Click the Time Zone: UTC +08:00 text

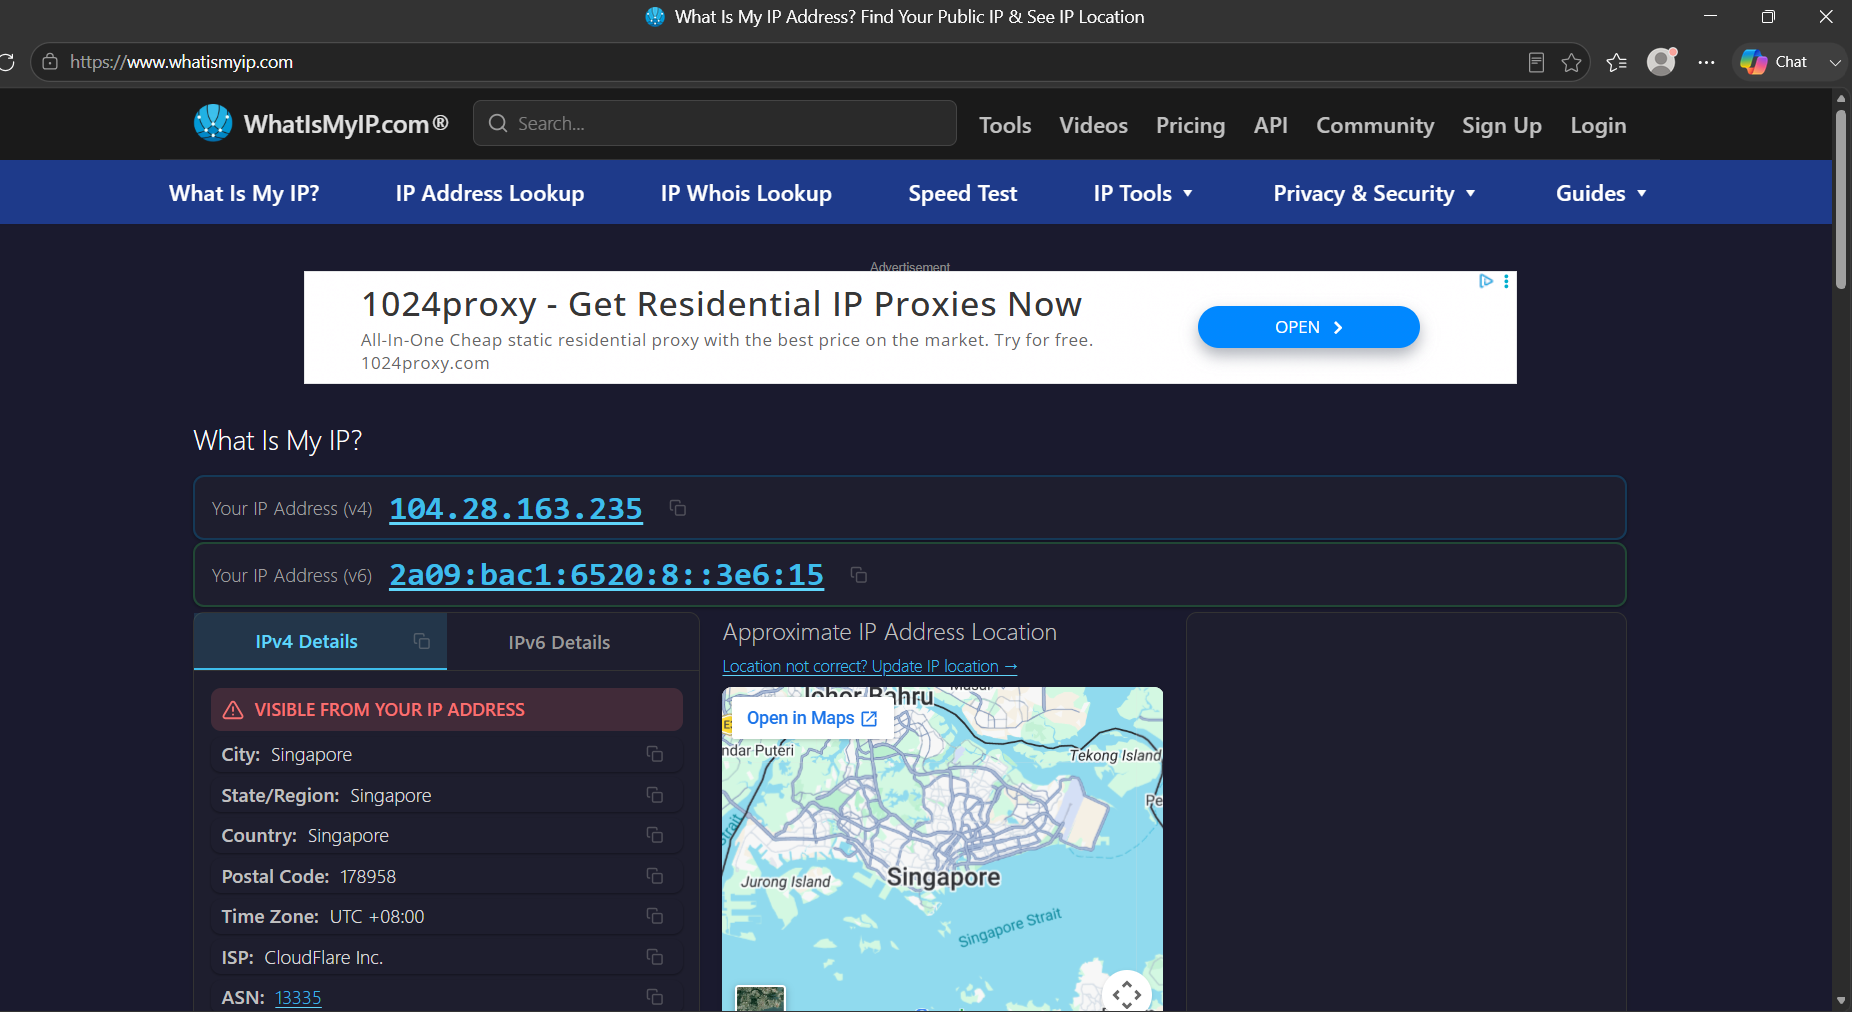[323, 916]
